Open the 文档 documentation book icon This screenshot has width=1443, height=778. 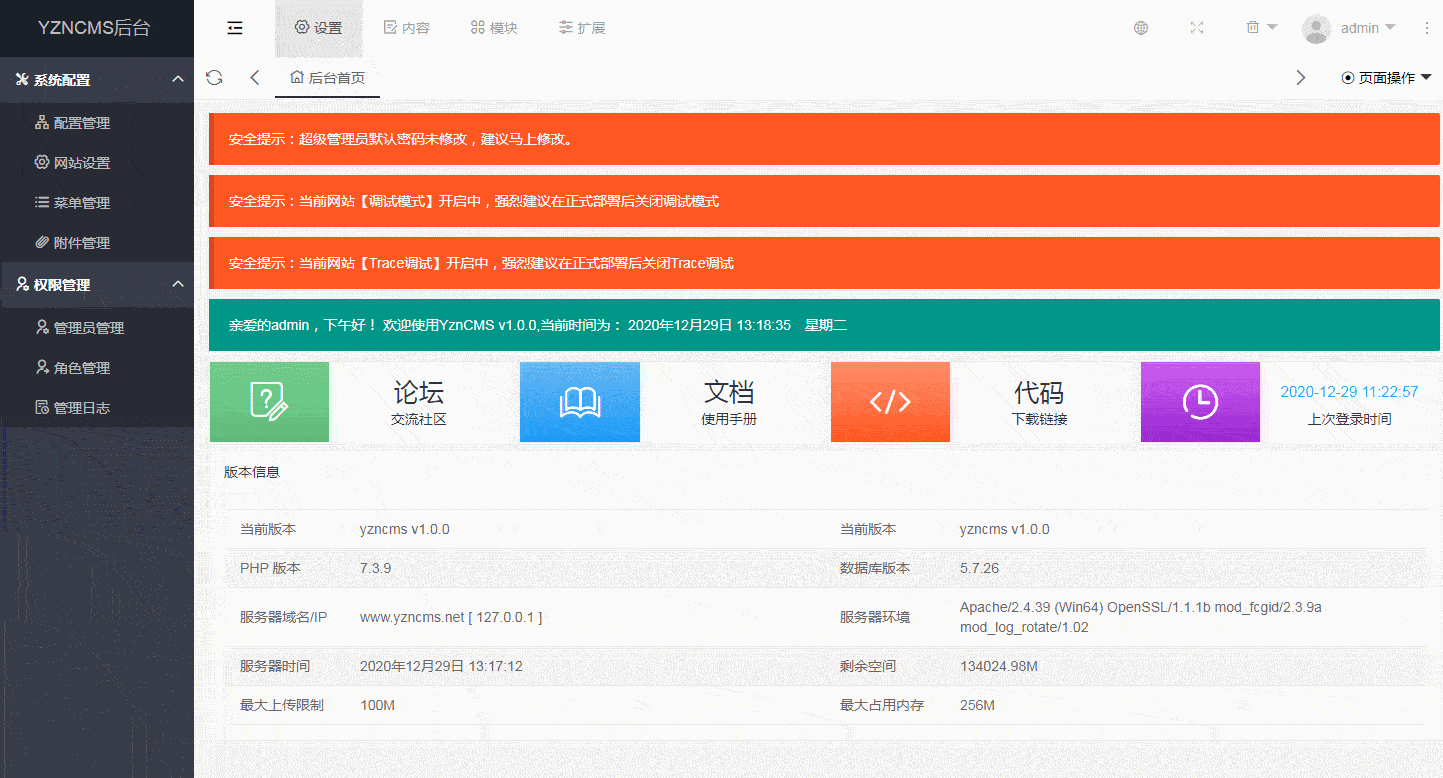coord(579,401)
